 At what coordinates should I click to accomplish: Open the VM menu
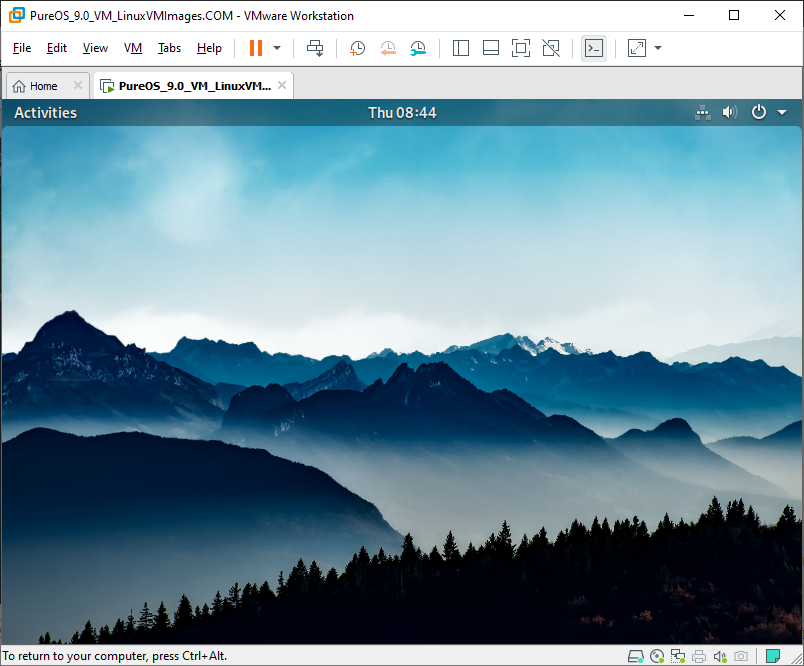coord(133,48)
